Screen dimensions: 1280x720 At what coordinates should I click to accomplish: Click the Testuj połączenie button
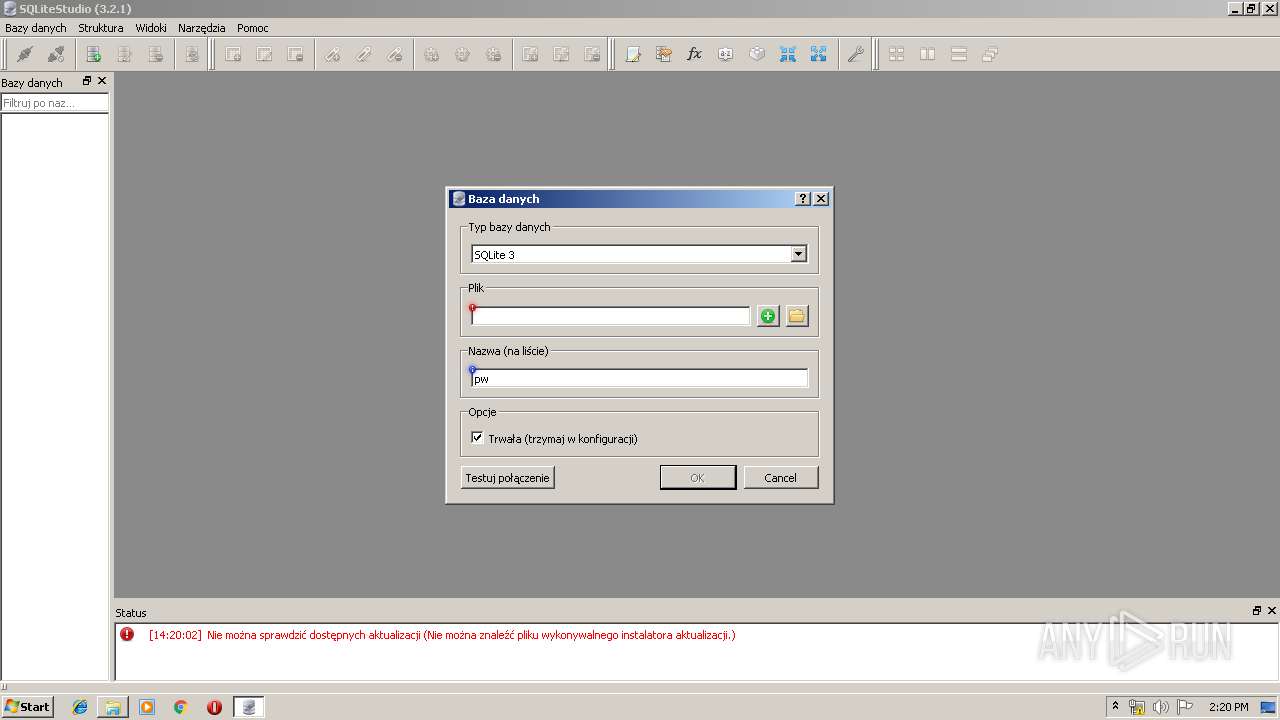(x=507, y=478)
